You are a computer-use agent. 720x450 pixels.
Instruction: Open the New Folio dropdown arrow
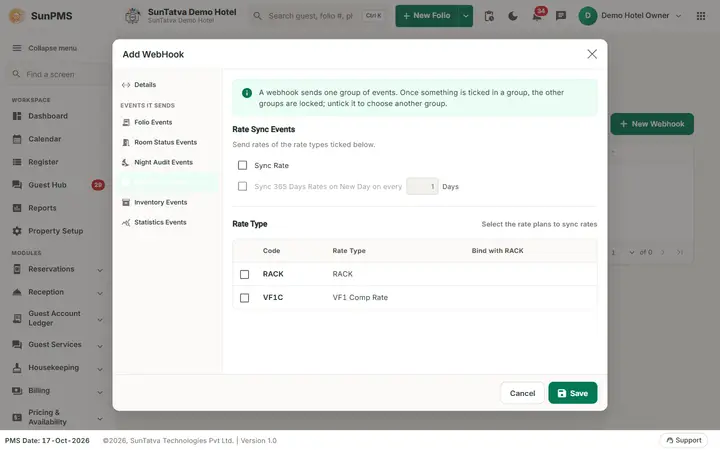(466, 16)
